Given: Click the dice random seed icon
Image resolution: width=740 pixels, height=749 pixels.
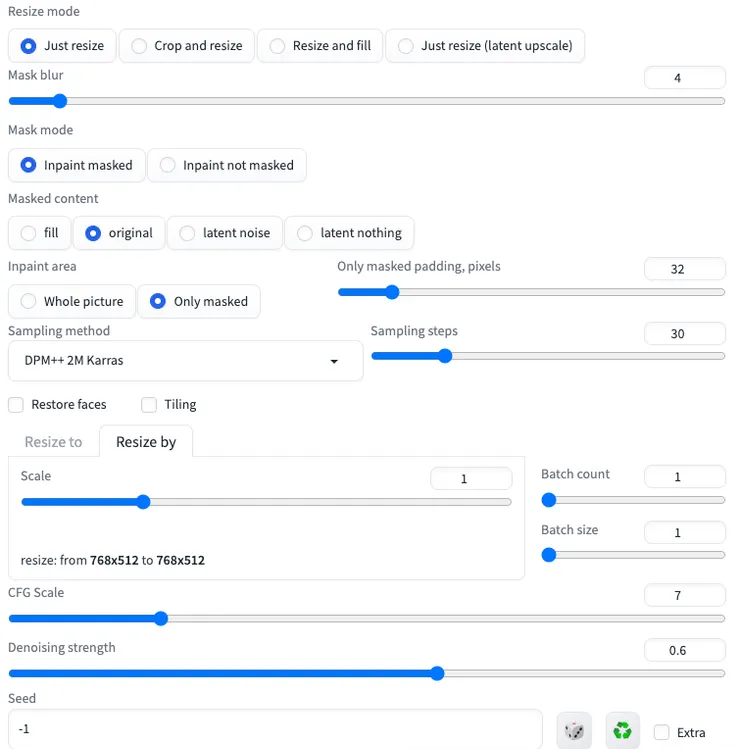Looking at the screenshot, I should point(574,731).
